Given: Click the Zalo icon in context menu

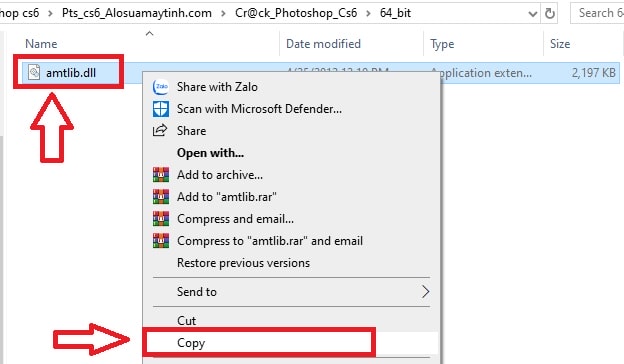Looking at the screenshot, I should (161, 87).
